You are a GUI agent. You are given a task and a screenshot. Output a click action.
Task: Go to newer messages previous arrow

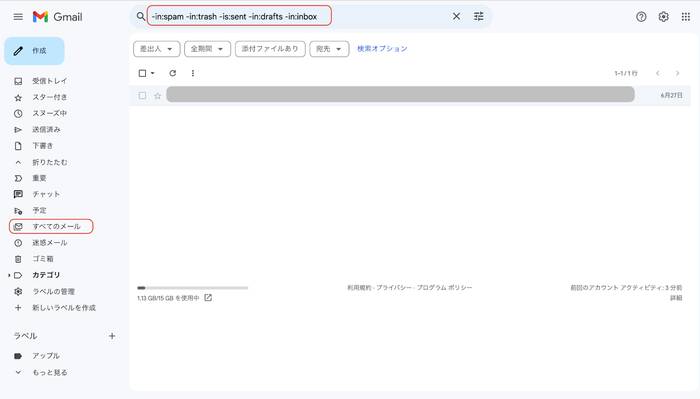coord(658,73)
